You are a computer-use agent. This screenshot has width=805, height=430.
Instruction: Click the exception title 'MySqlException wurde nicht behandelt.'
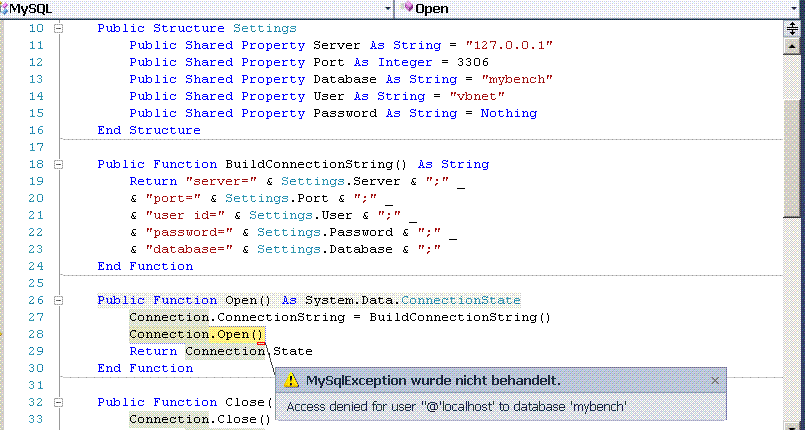click(x=433, y=381)
